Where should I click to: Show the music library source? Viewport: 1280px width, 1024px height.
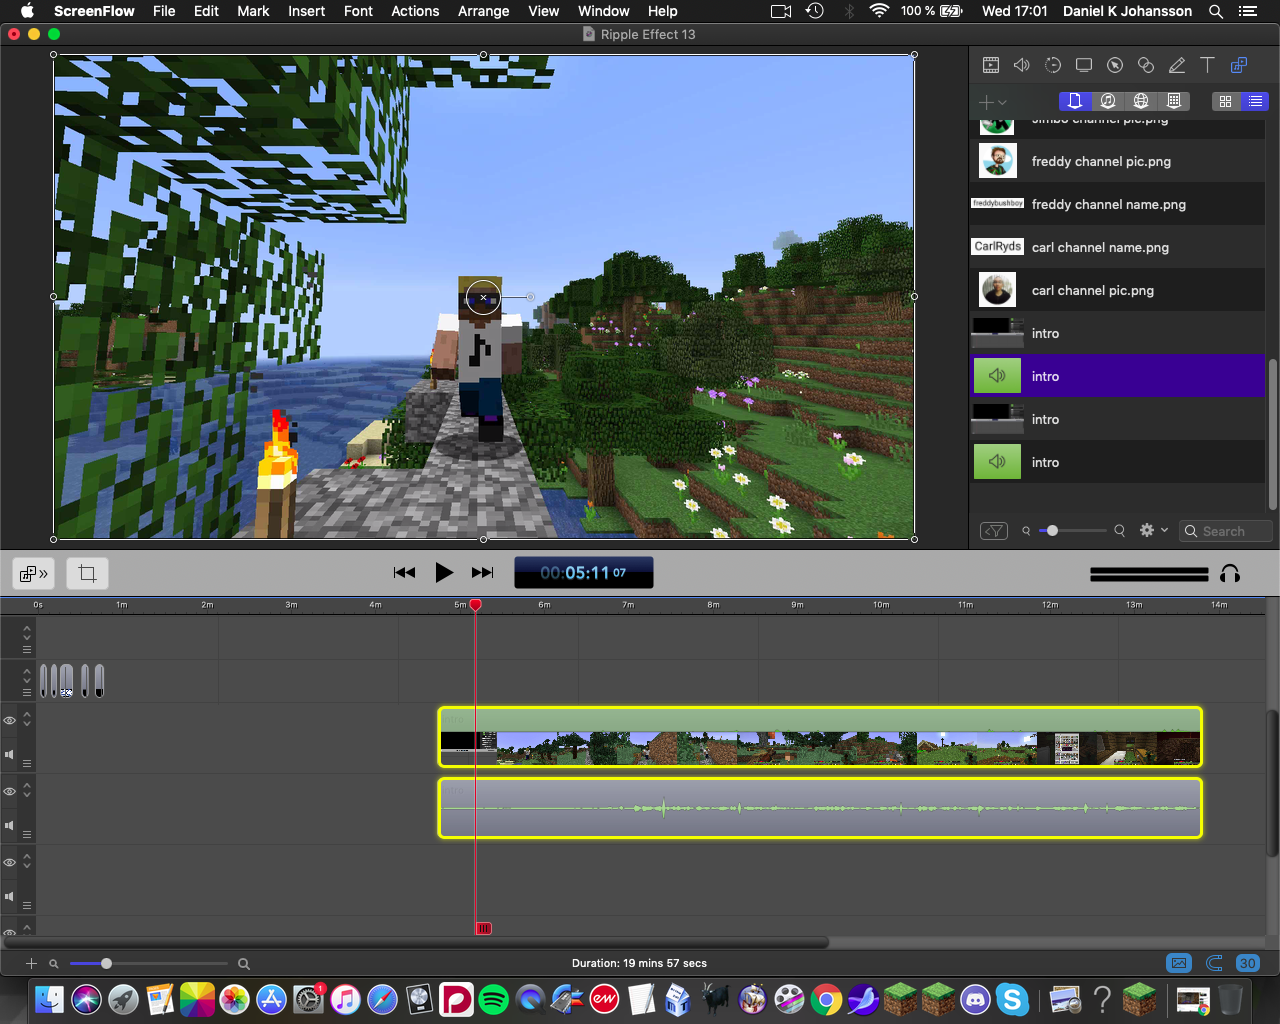[1108, 101]
